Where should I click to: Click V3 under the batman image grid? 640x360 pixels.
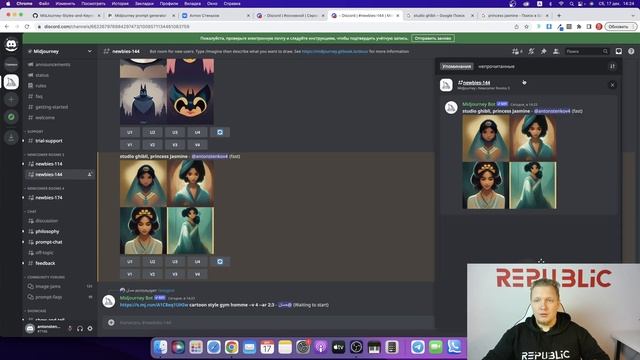pos(175,145)
